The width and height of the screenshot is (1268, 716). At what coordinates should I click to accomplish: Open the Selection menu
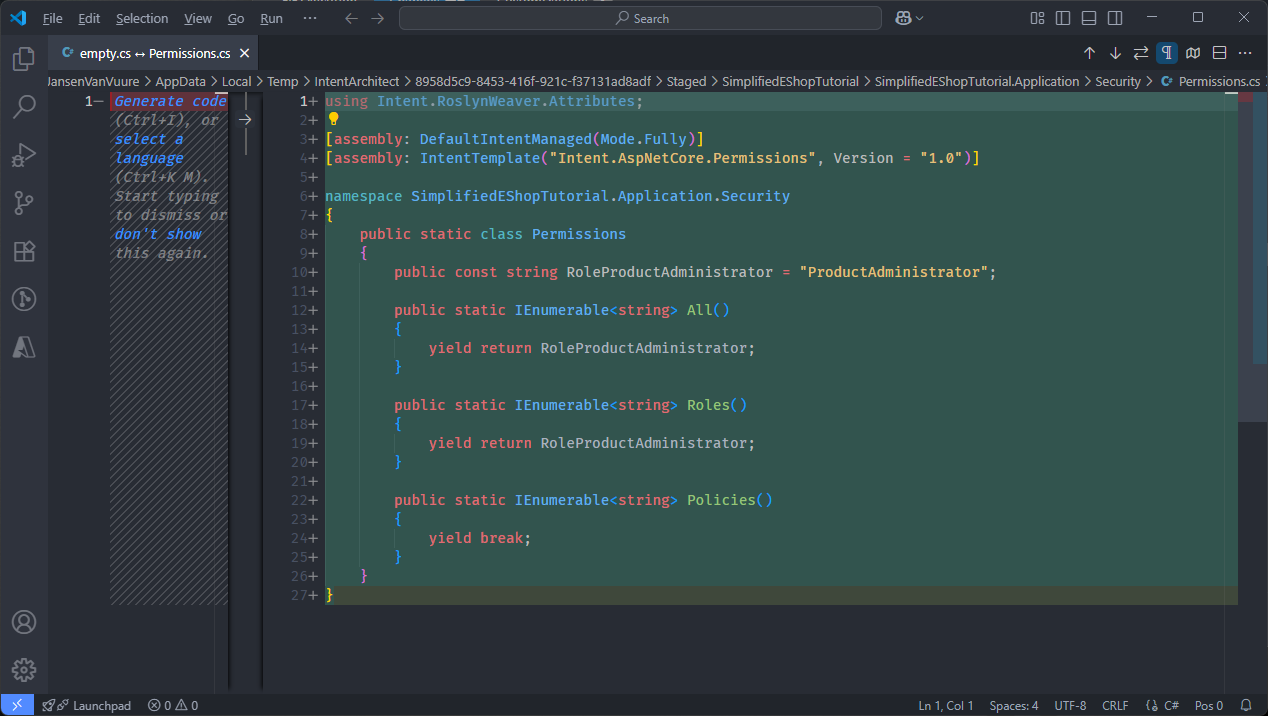point(142,18)
